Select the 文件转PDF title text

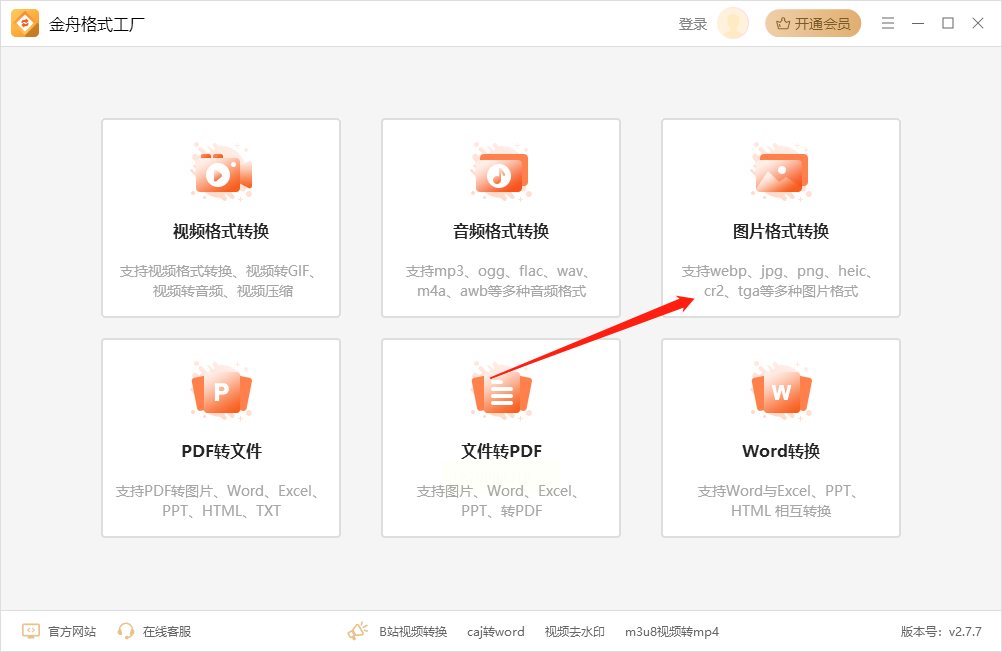tap(502, 451)
